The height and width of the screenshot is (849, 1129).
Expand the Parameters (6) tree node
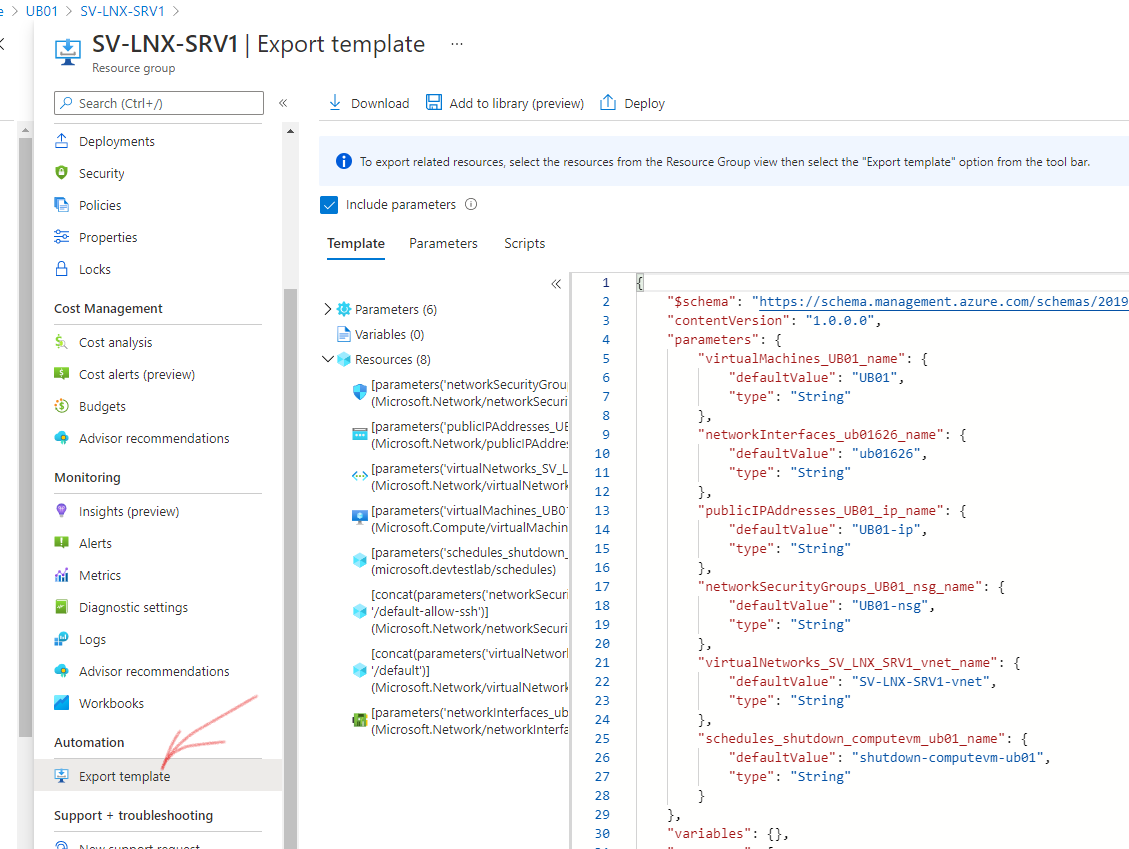pyautogui.click(x=328, y=309)
